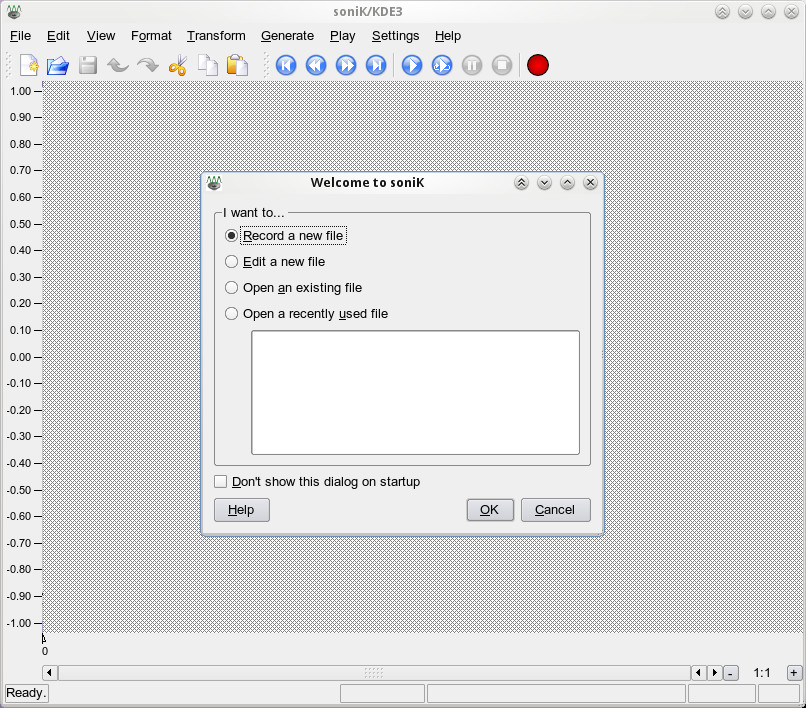Click the fast forward playback icon
The height and width of the screenshot is (708, 806).
coord(346,65)
